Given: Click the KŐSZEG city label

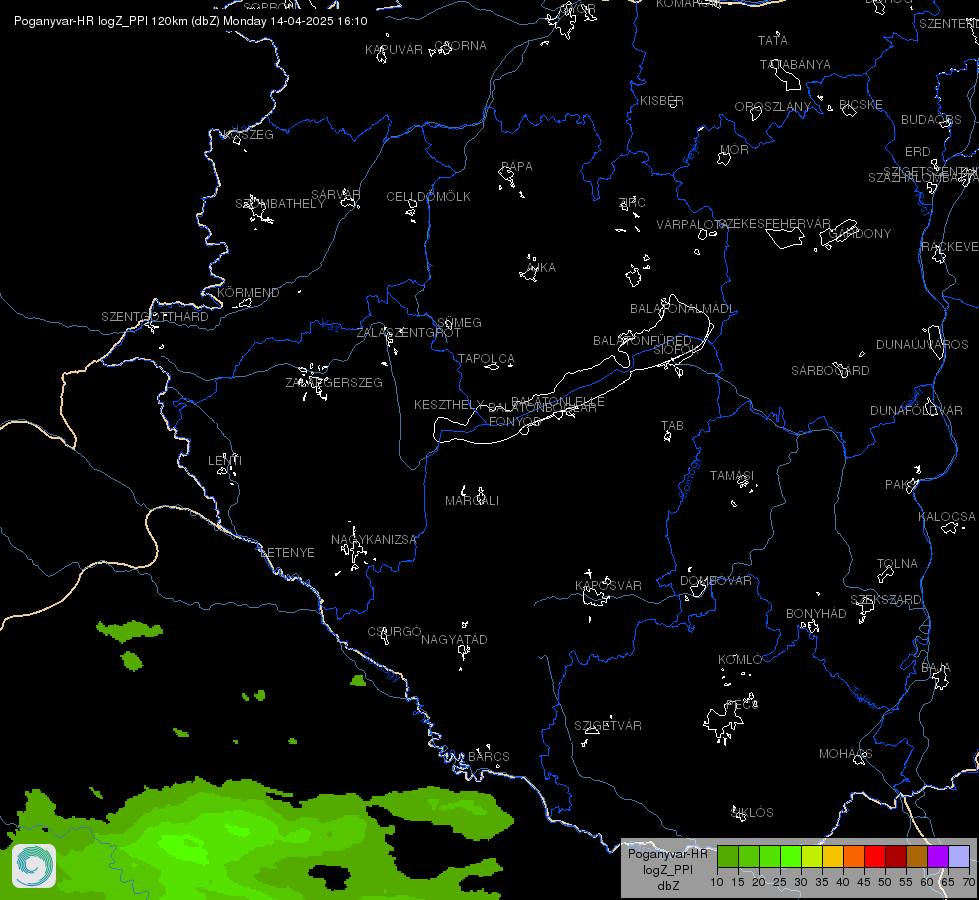Looking at the screenshot, I should (248, 135).
